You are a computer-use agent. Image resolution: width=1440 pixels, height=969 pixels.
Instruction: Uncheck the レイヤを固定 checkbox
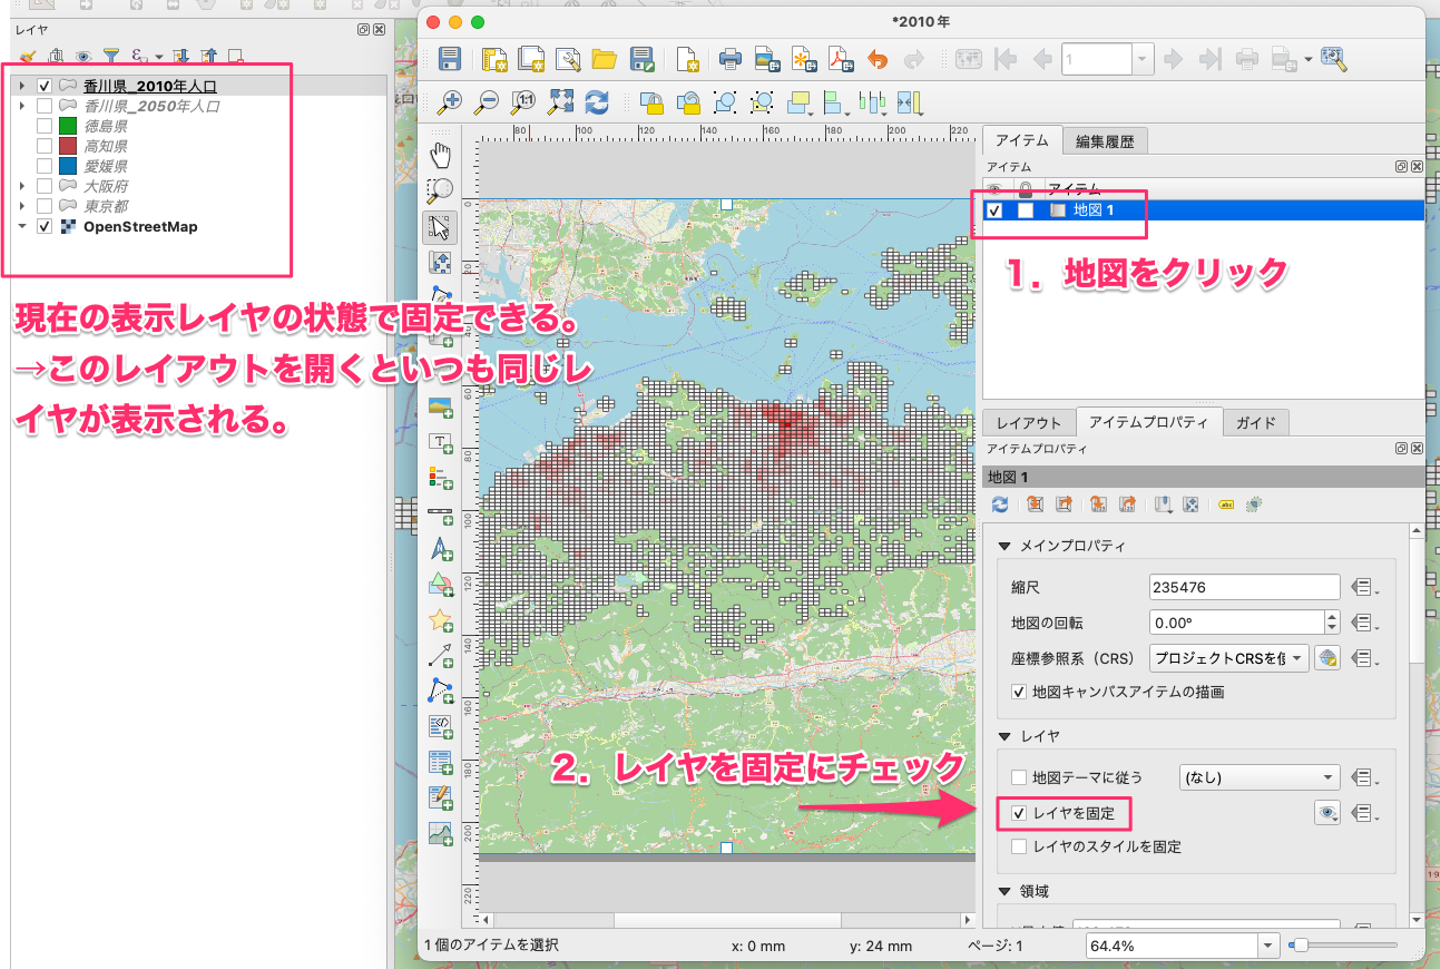point(1018,813)
